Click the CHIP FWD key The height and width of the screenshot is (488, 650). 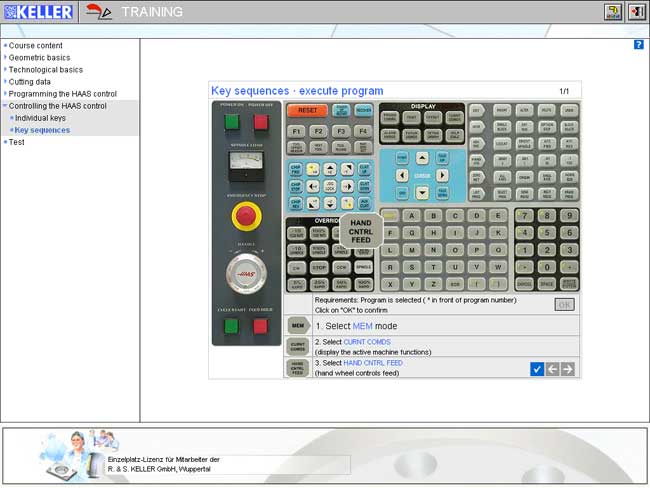[x=296, y=169]
